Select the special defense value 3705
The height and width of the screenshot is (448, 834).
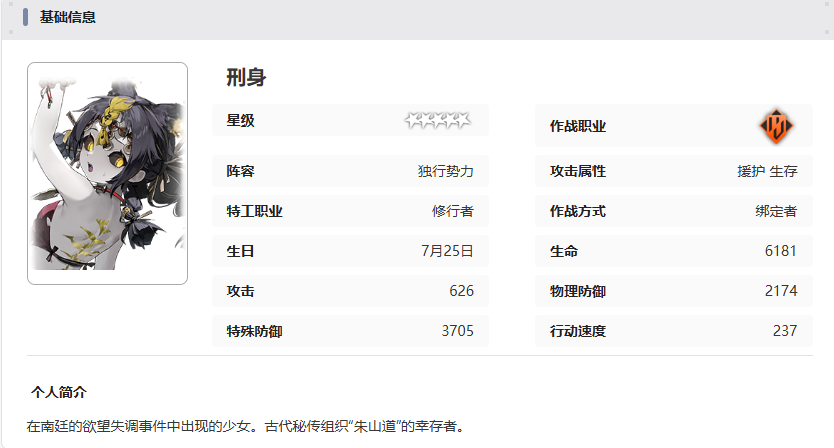pyautogui.click(x=457, y=331)
